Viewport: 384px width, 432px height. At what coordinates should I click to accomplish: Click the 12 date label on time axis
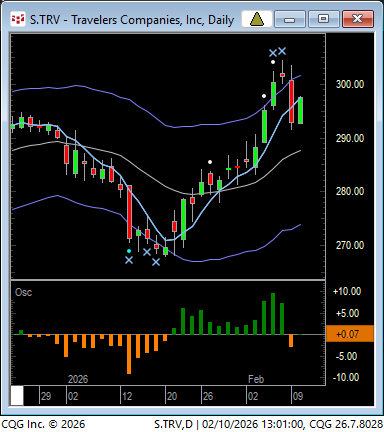127,396
